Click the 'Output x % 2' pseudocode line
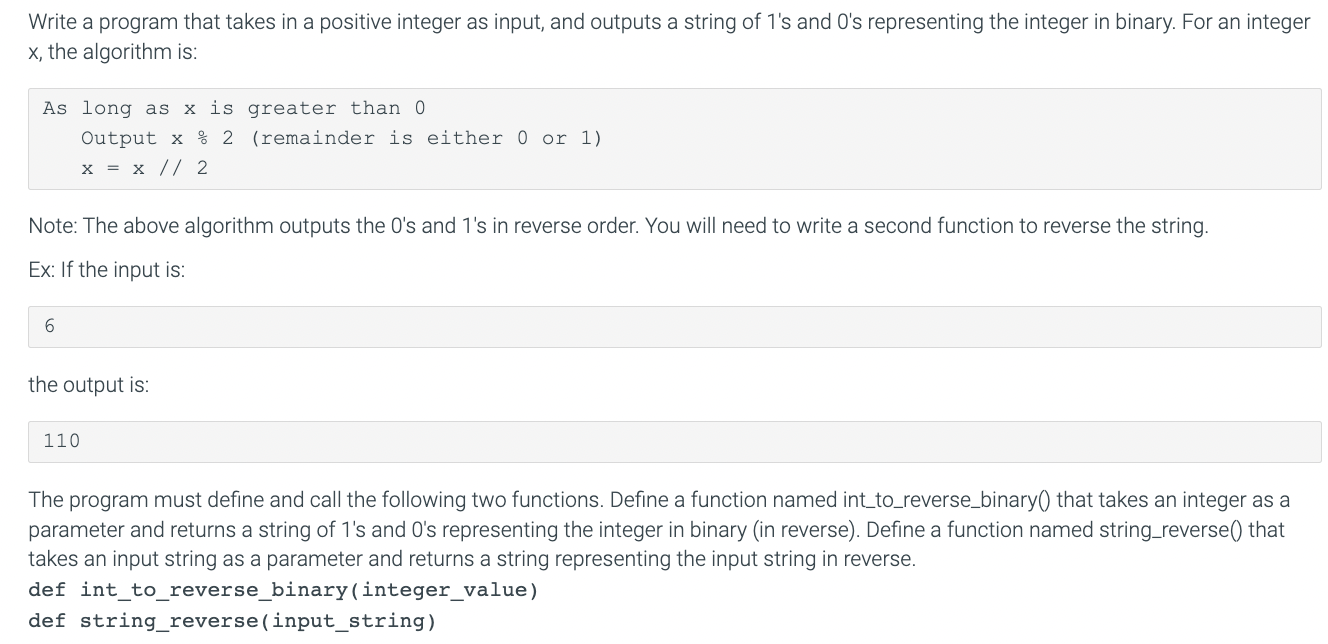Viewport: 1328px width, 644px height. (x=157, y=138)
